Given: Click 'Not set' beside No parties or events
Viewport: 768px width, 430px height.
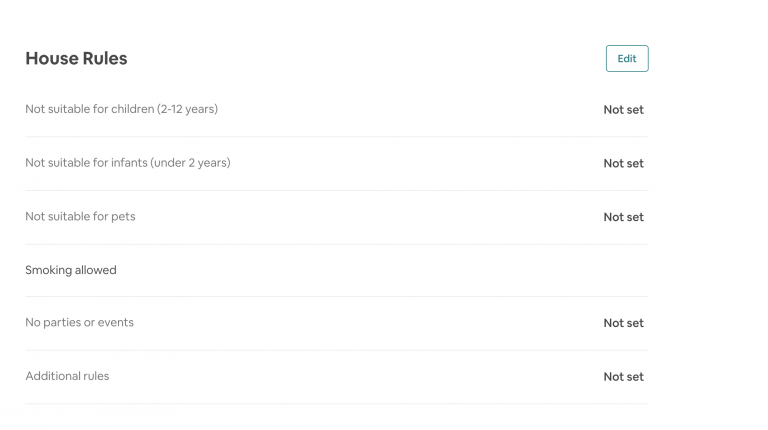Looking at the screenshot, I should point(623,323).
